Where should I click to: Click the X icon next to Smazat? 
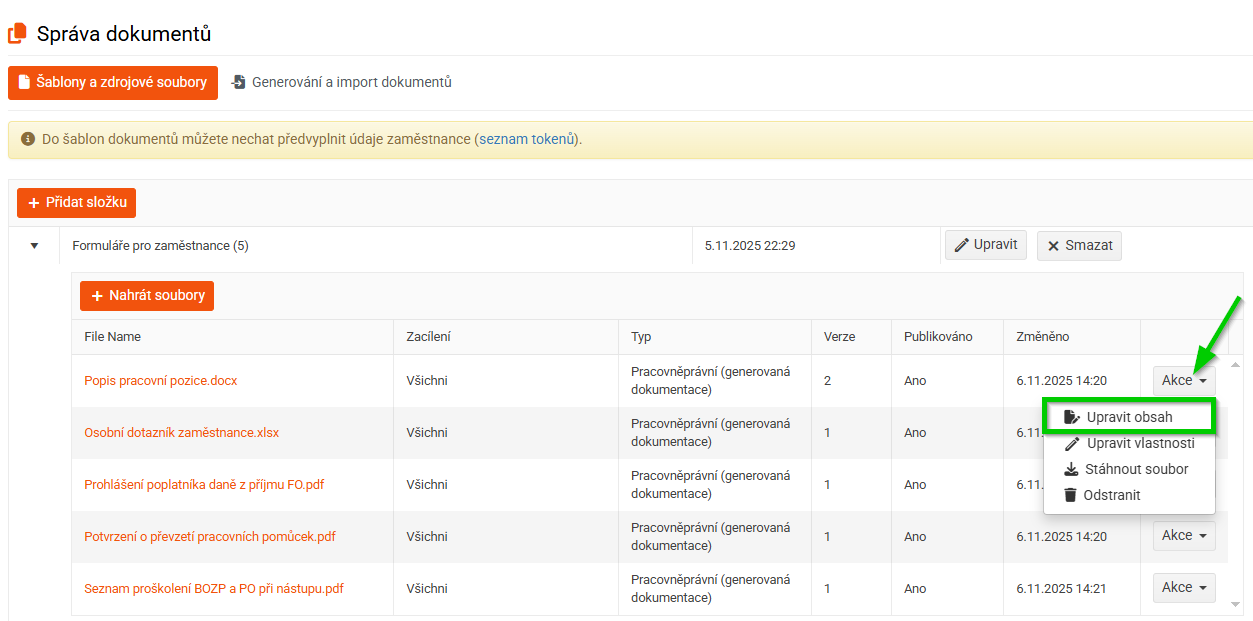(x=1053, y=246)
